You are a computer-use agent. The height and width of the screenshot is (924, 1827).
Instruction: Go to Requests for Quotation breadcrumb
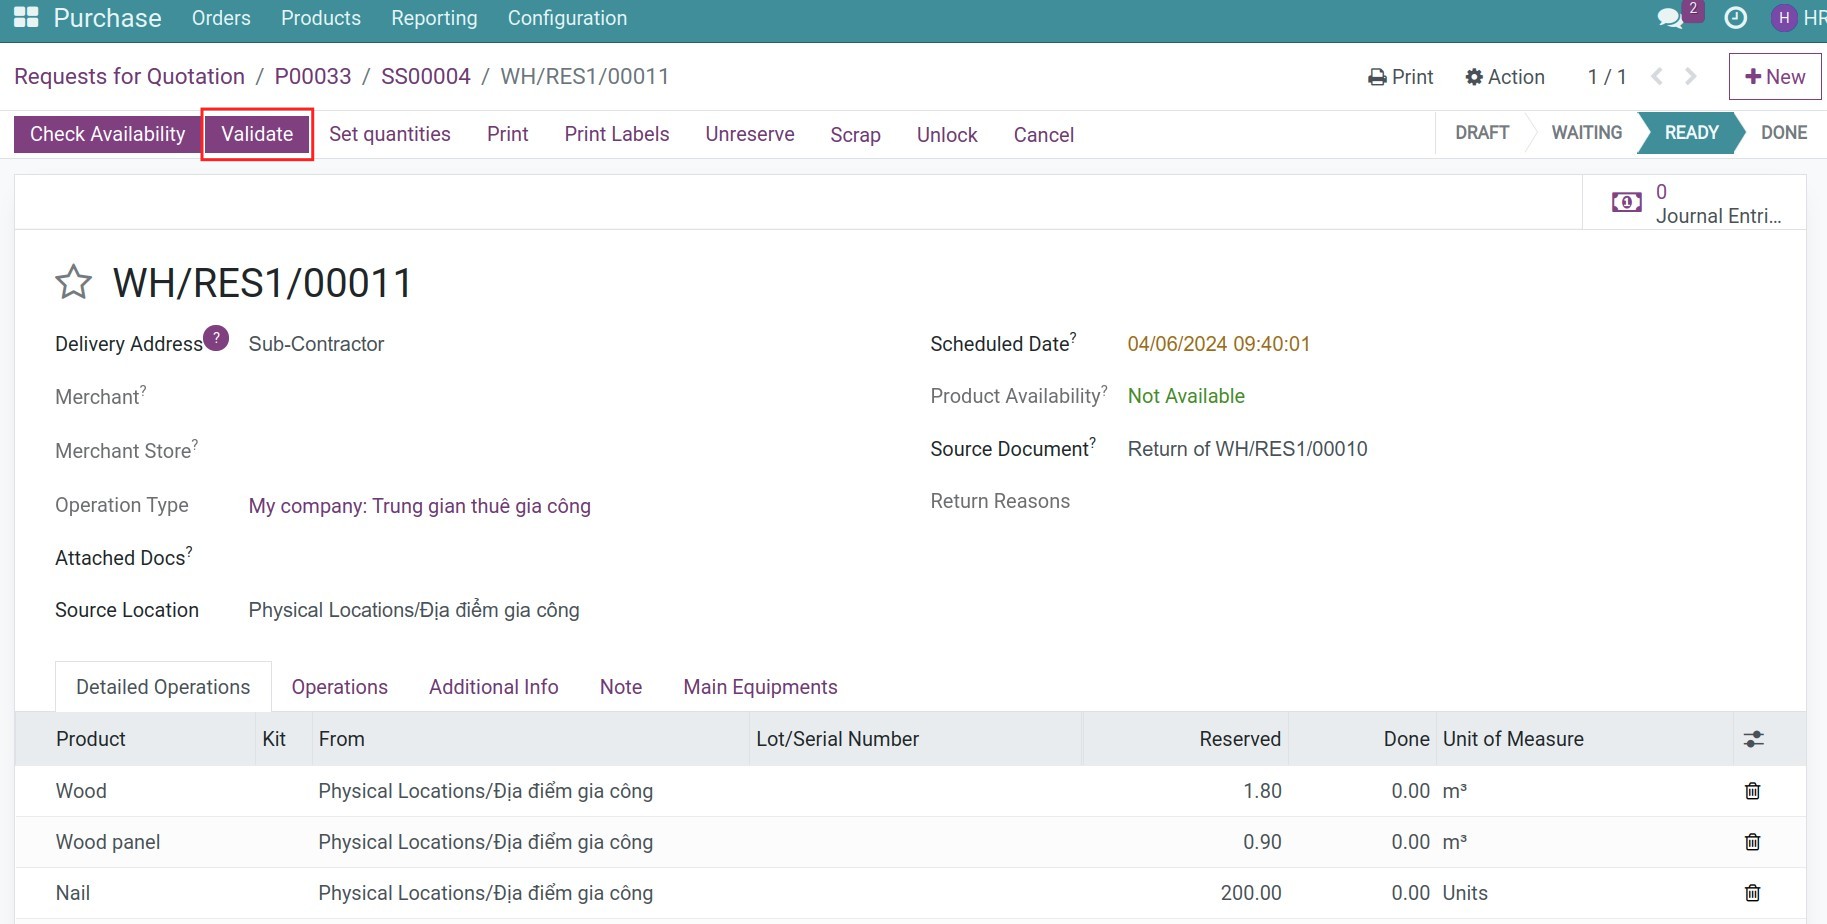(x=129, y=77)
